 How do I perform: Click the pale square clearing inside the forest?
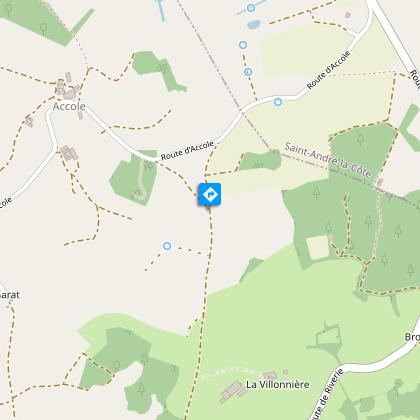pos(318,247)
